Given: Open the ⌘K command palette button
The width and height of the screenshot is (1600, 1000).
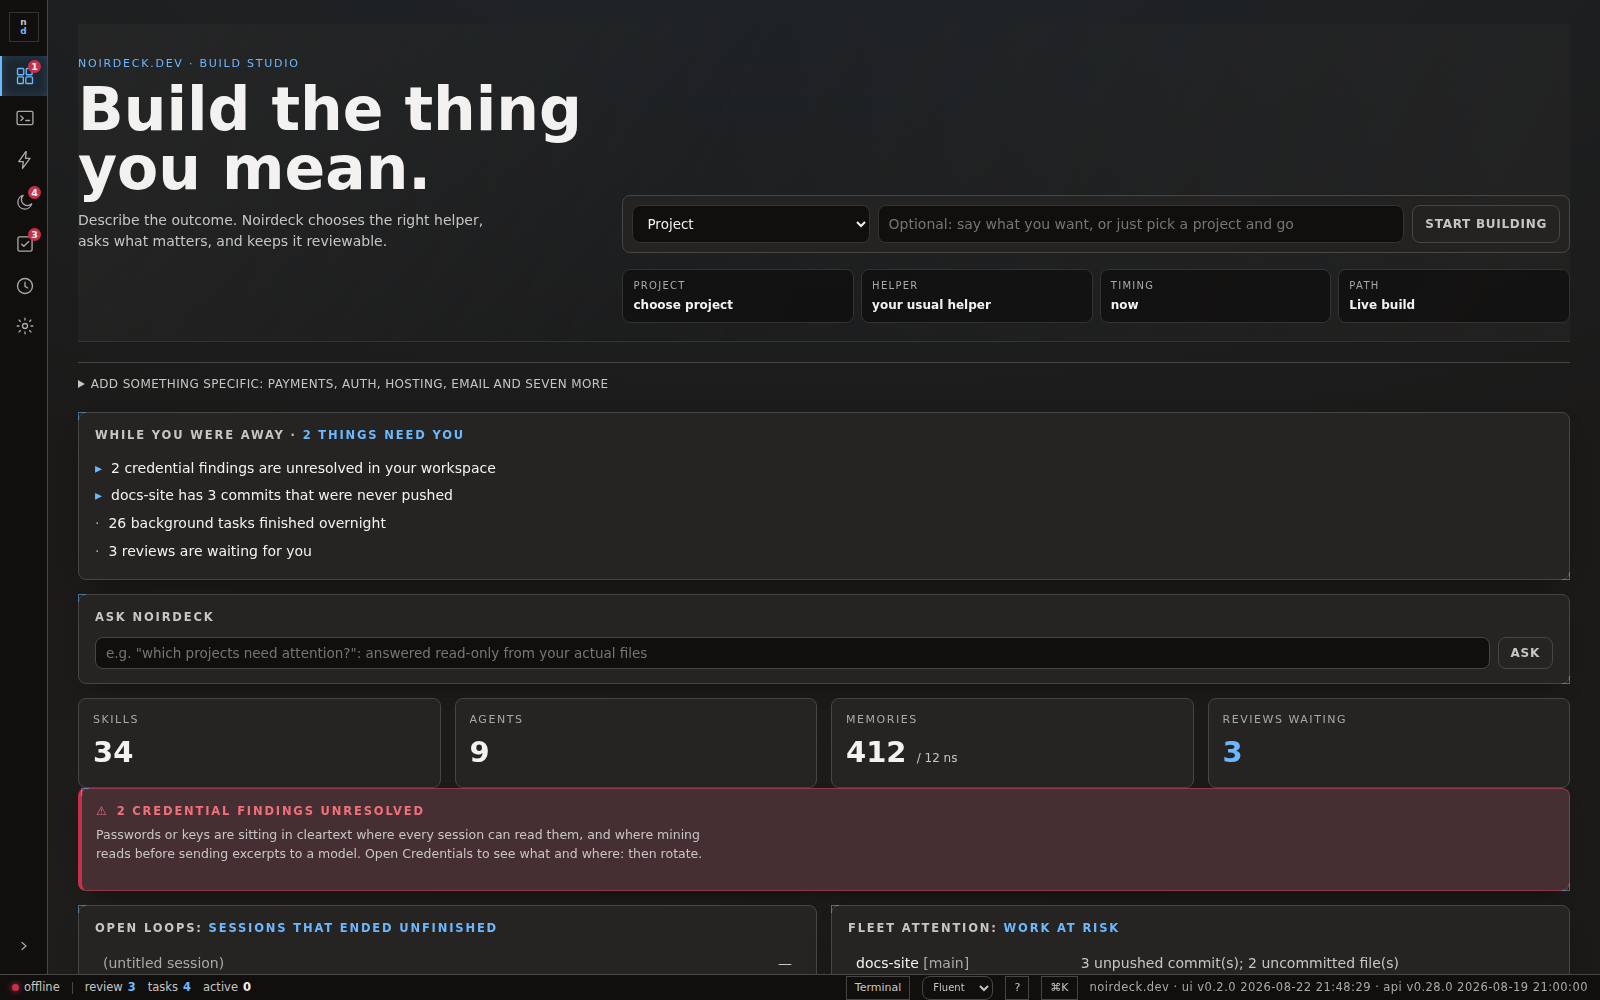Looking at the screenshot, I should point(1059,988).
